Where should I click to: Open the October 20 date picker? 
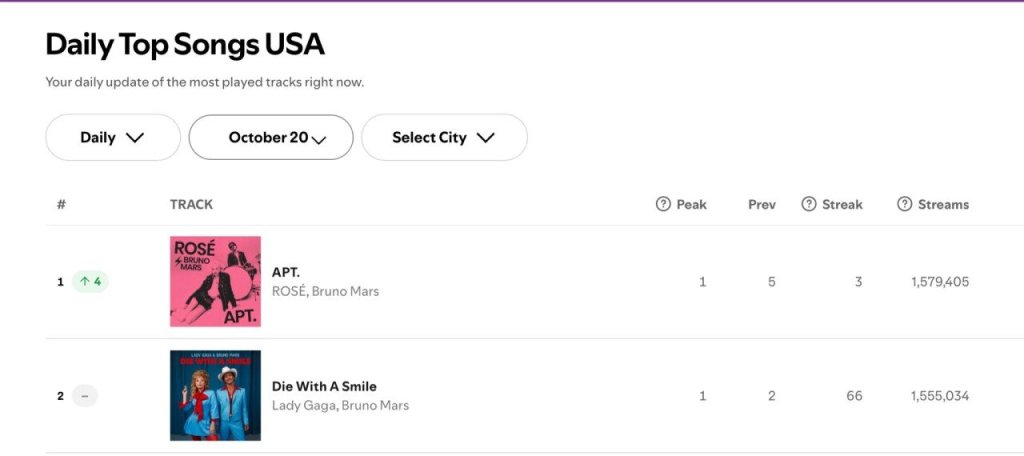(271, 138)
